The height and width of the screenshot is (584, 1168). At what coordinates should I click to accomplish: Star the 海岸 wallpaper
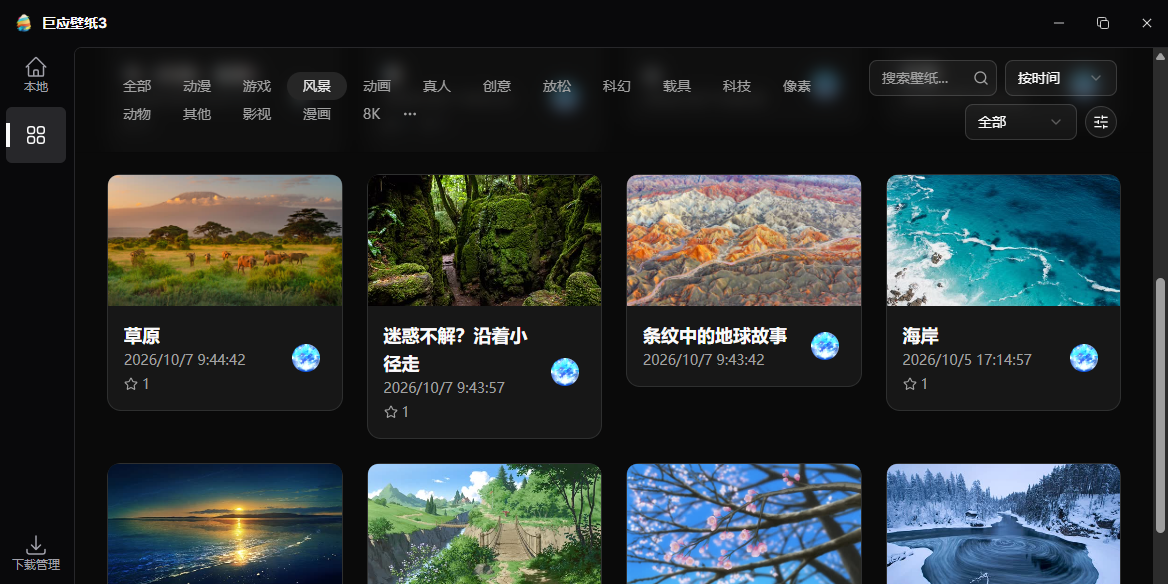(x=910, y=384)
